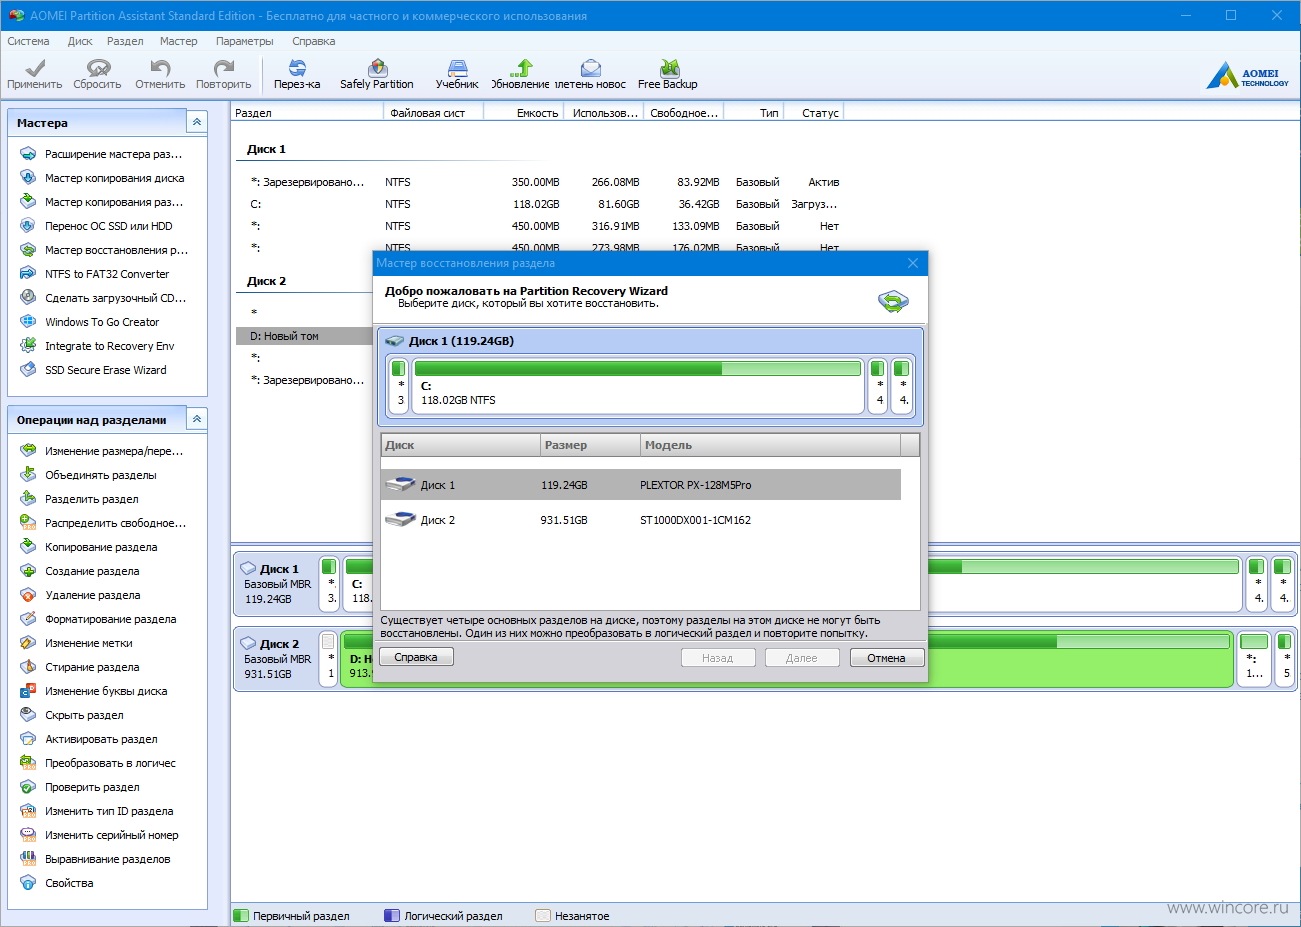Click the Незанятое legend swatch
Viewport: 1301px width, 927px height.
click(543, 915)
